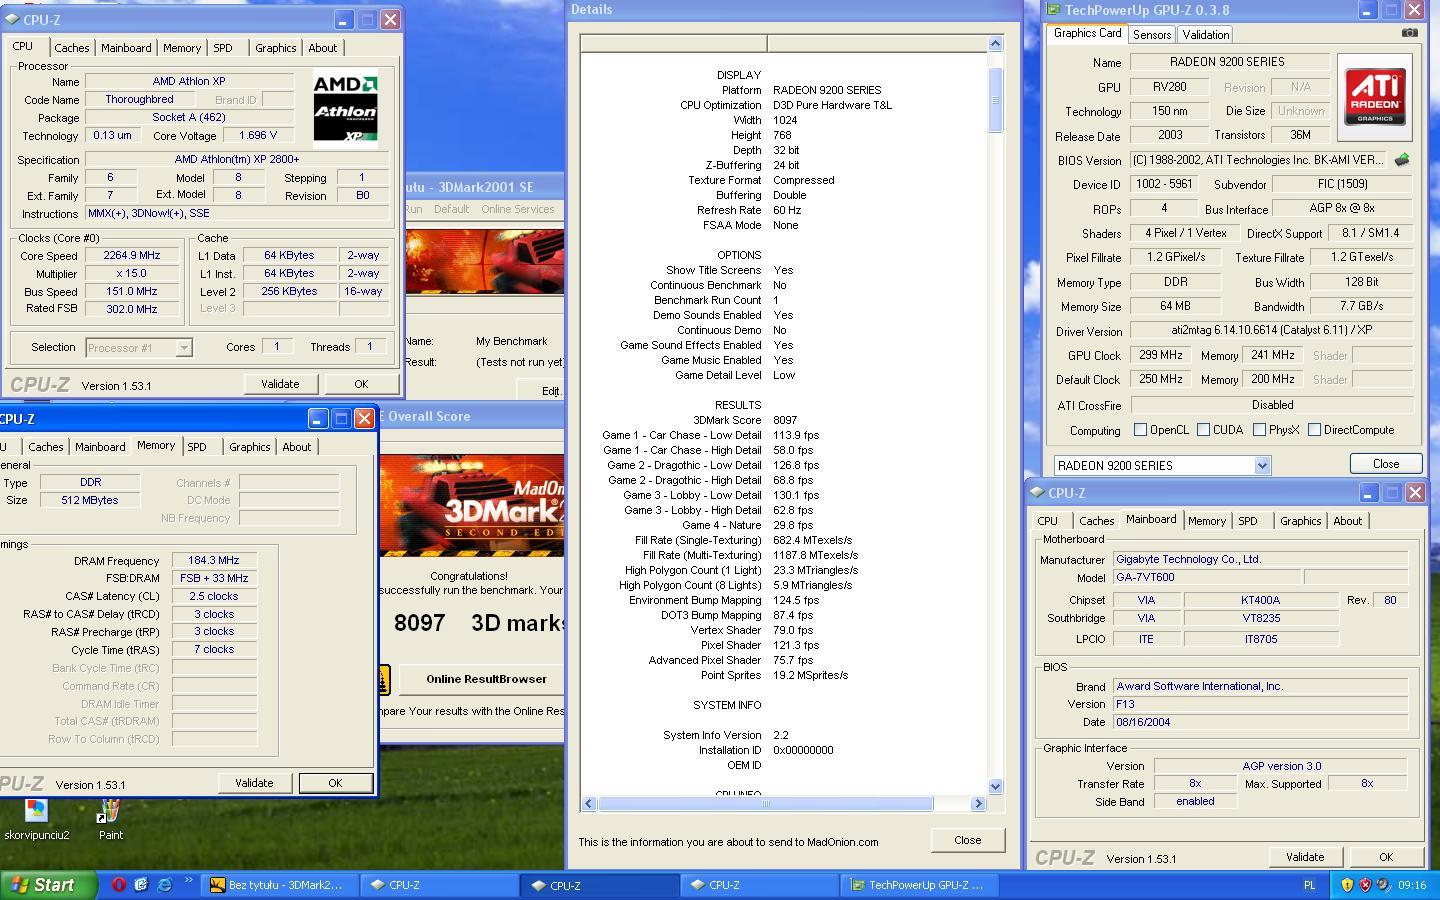The height and width of the screenshot is (900, 1440).
Task: Toggle the CUDA checkbox
Action: pos(1203,430)
